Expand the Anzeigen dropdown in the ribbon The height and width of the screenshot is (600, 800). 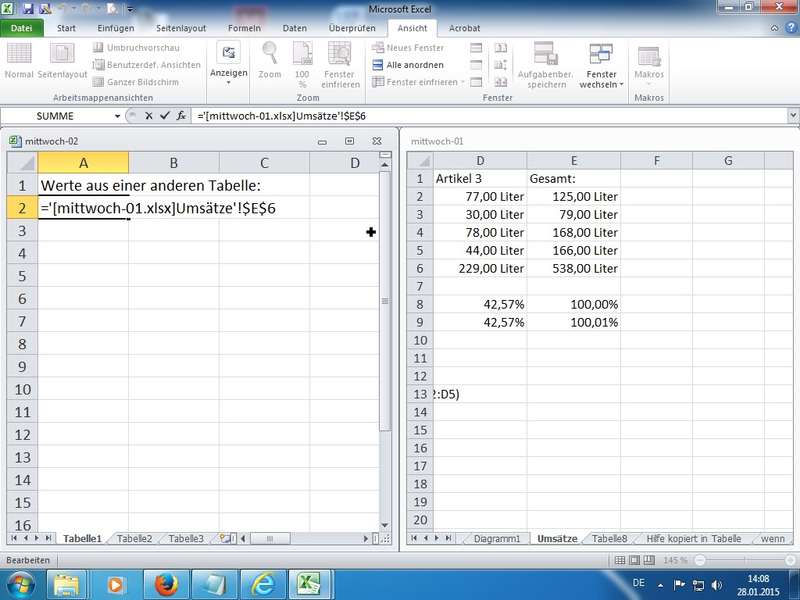click(x=228, y=73)
